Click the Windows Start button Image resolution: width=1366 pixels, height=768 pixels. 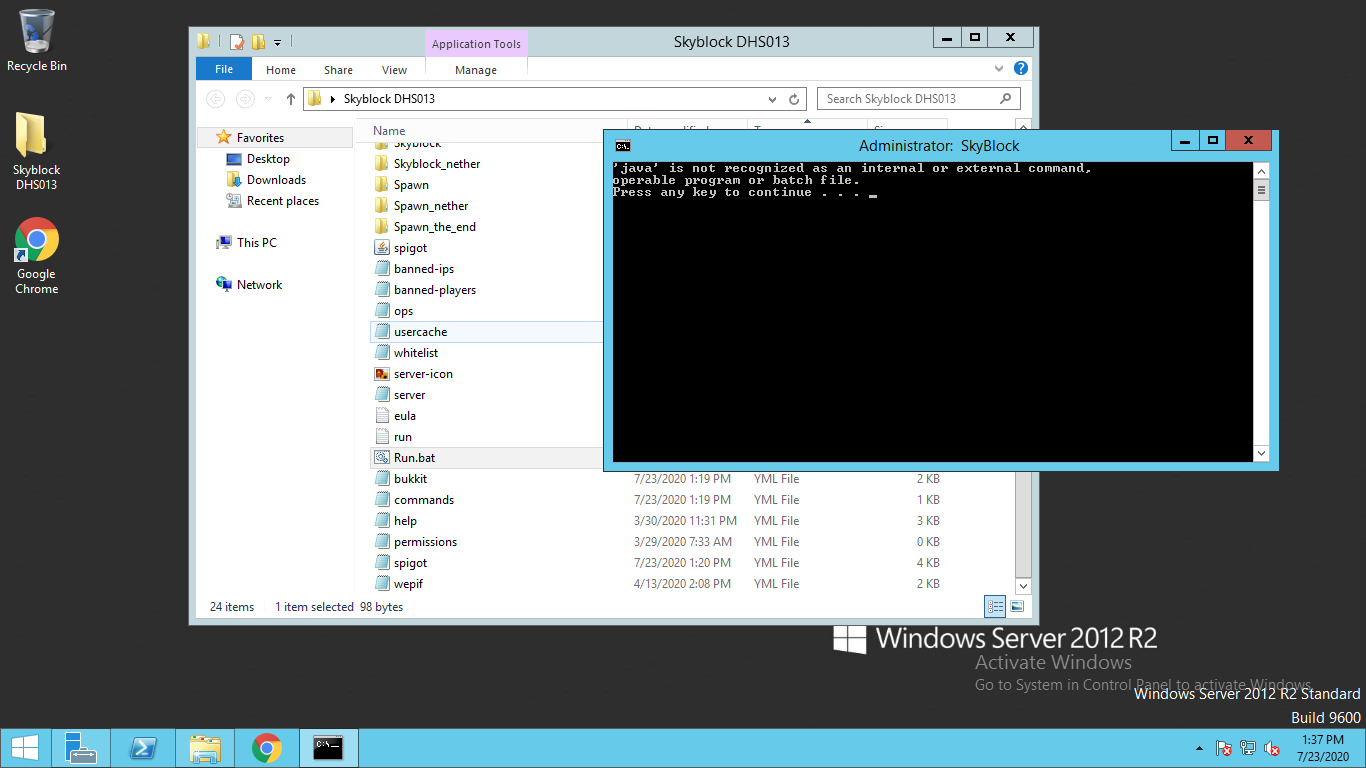pos(24,748)
